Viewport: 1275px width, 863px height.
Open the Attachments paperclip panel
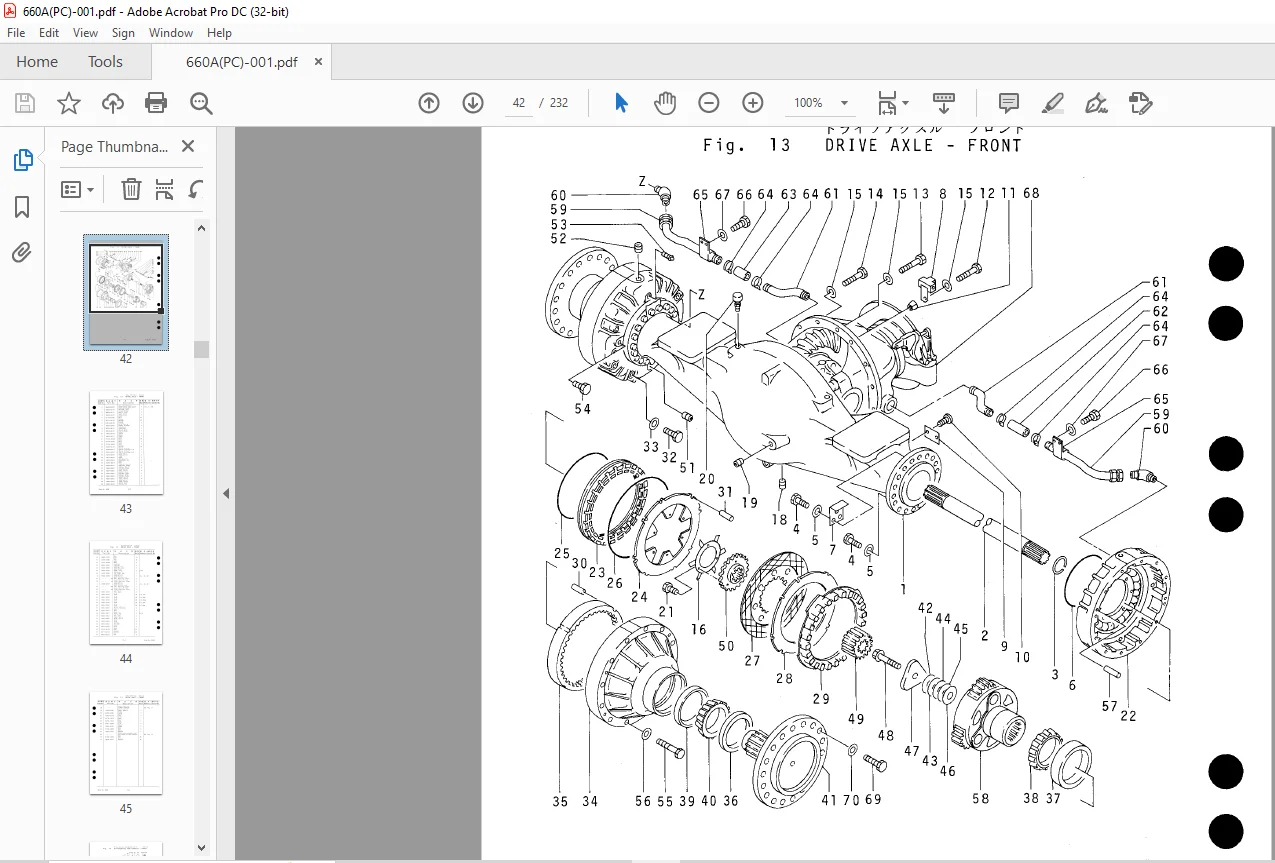coord(22,253)
